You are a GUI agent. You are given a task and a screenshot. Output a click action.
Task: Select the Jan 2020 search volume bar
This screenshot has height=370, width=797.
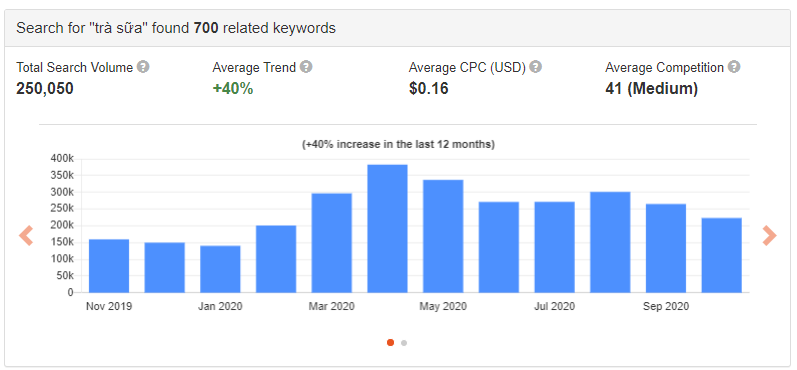point(220,269)
